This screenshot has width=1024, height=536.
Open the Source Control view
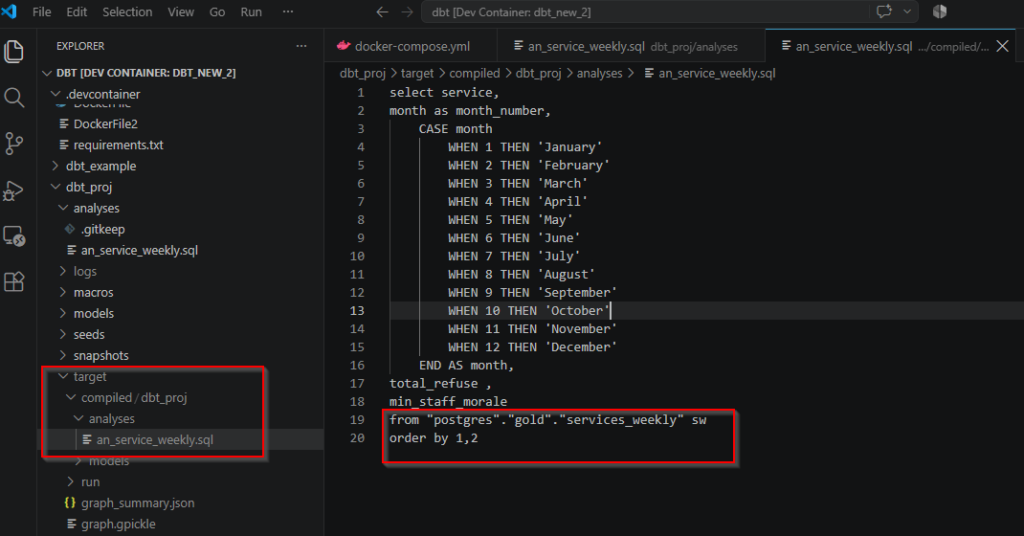[x=14, y=144]
